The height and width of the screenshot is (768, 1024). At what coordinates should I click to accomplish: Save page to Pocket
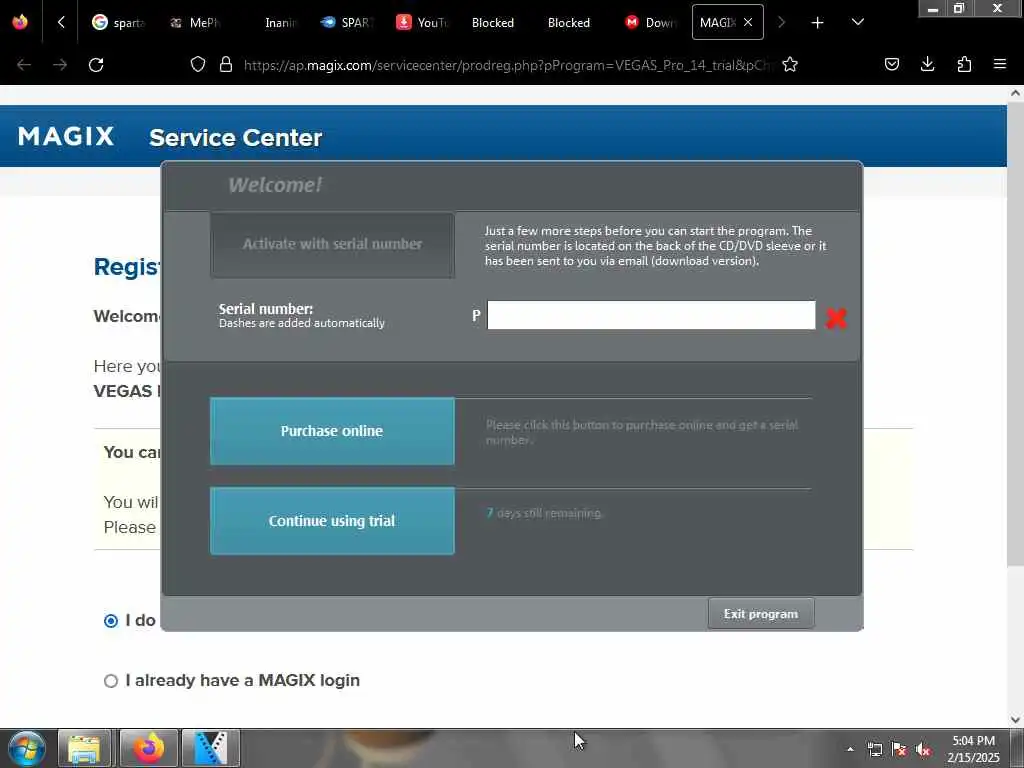pos(891,64)
